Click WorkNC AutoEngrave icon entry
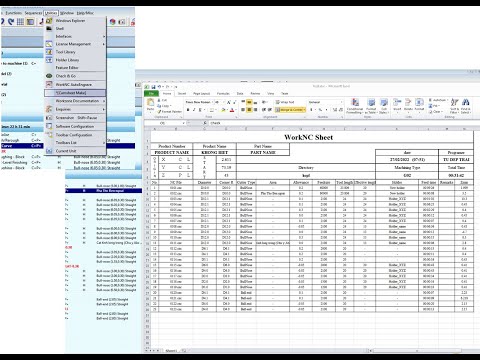This screenshot has height=360, width=480. 49,84
